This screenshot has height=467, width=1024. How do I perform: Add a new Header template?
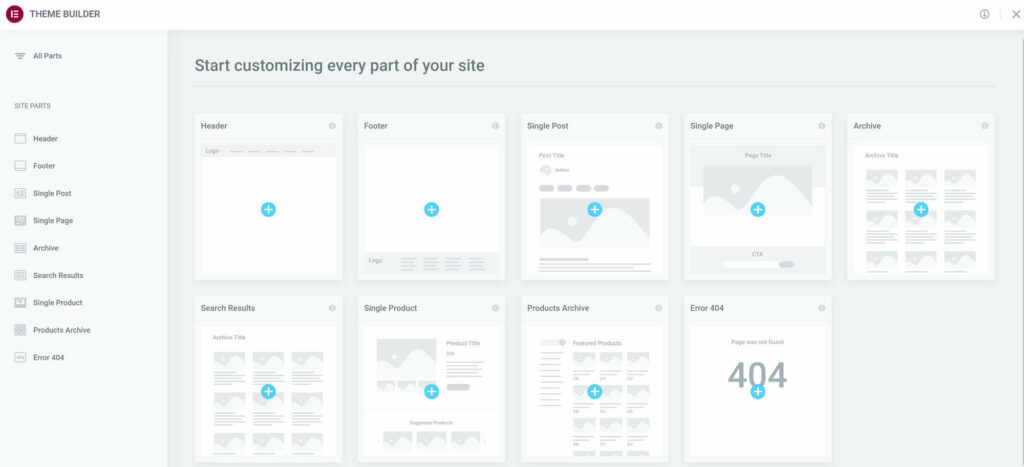tap(268, 210)
